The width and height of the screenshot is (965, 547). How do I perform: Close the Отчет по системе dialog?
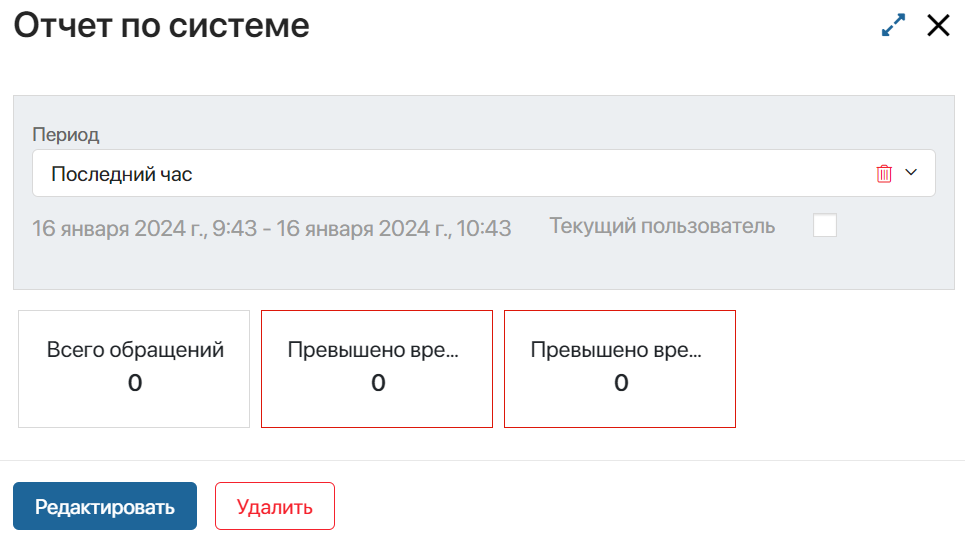tap(938, 25)
